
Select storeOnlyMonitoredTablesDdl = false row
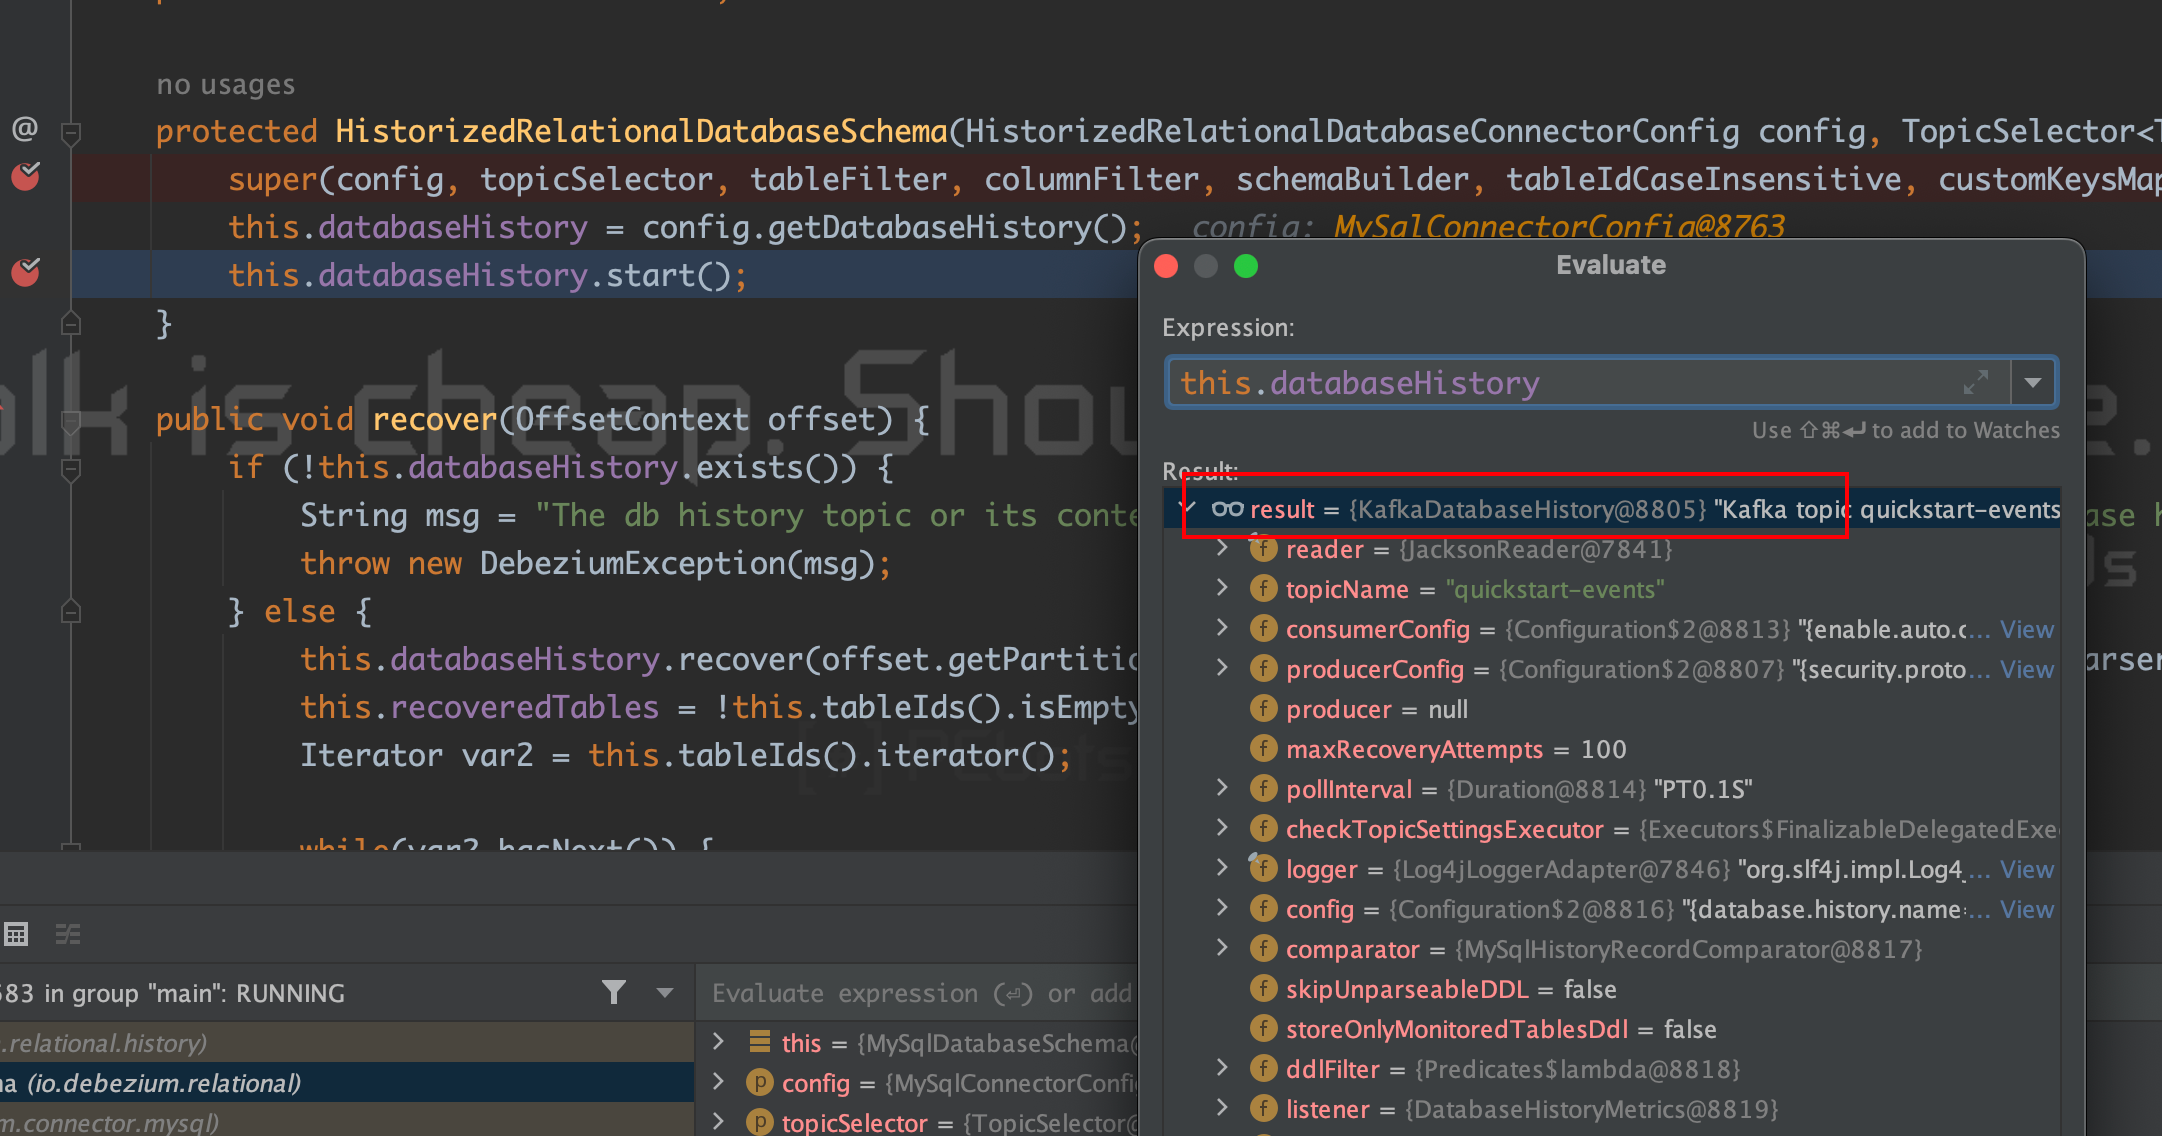tap(1612, 1029)
